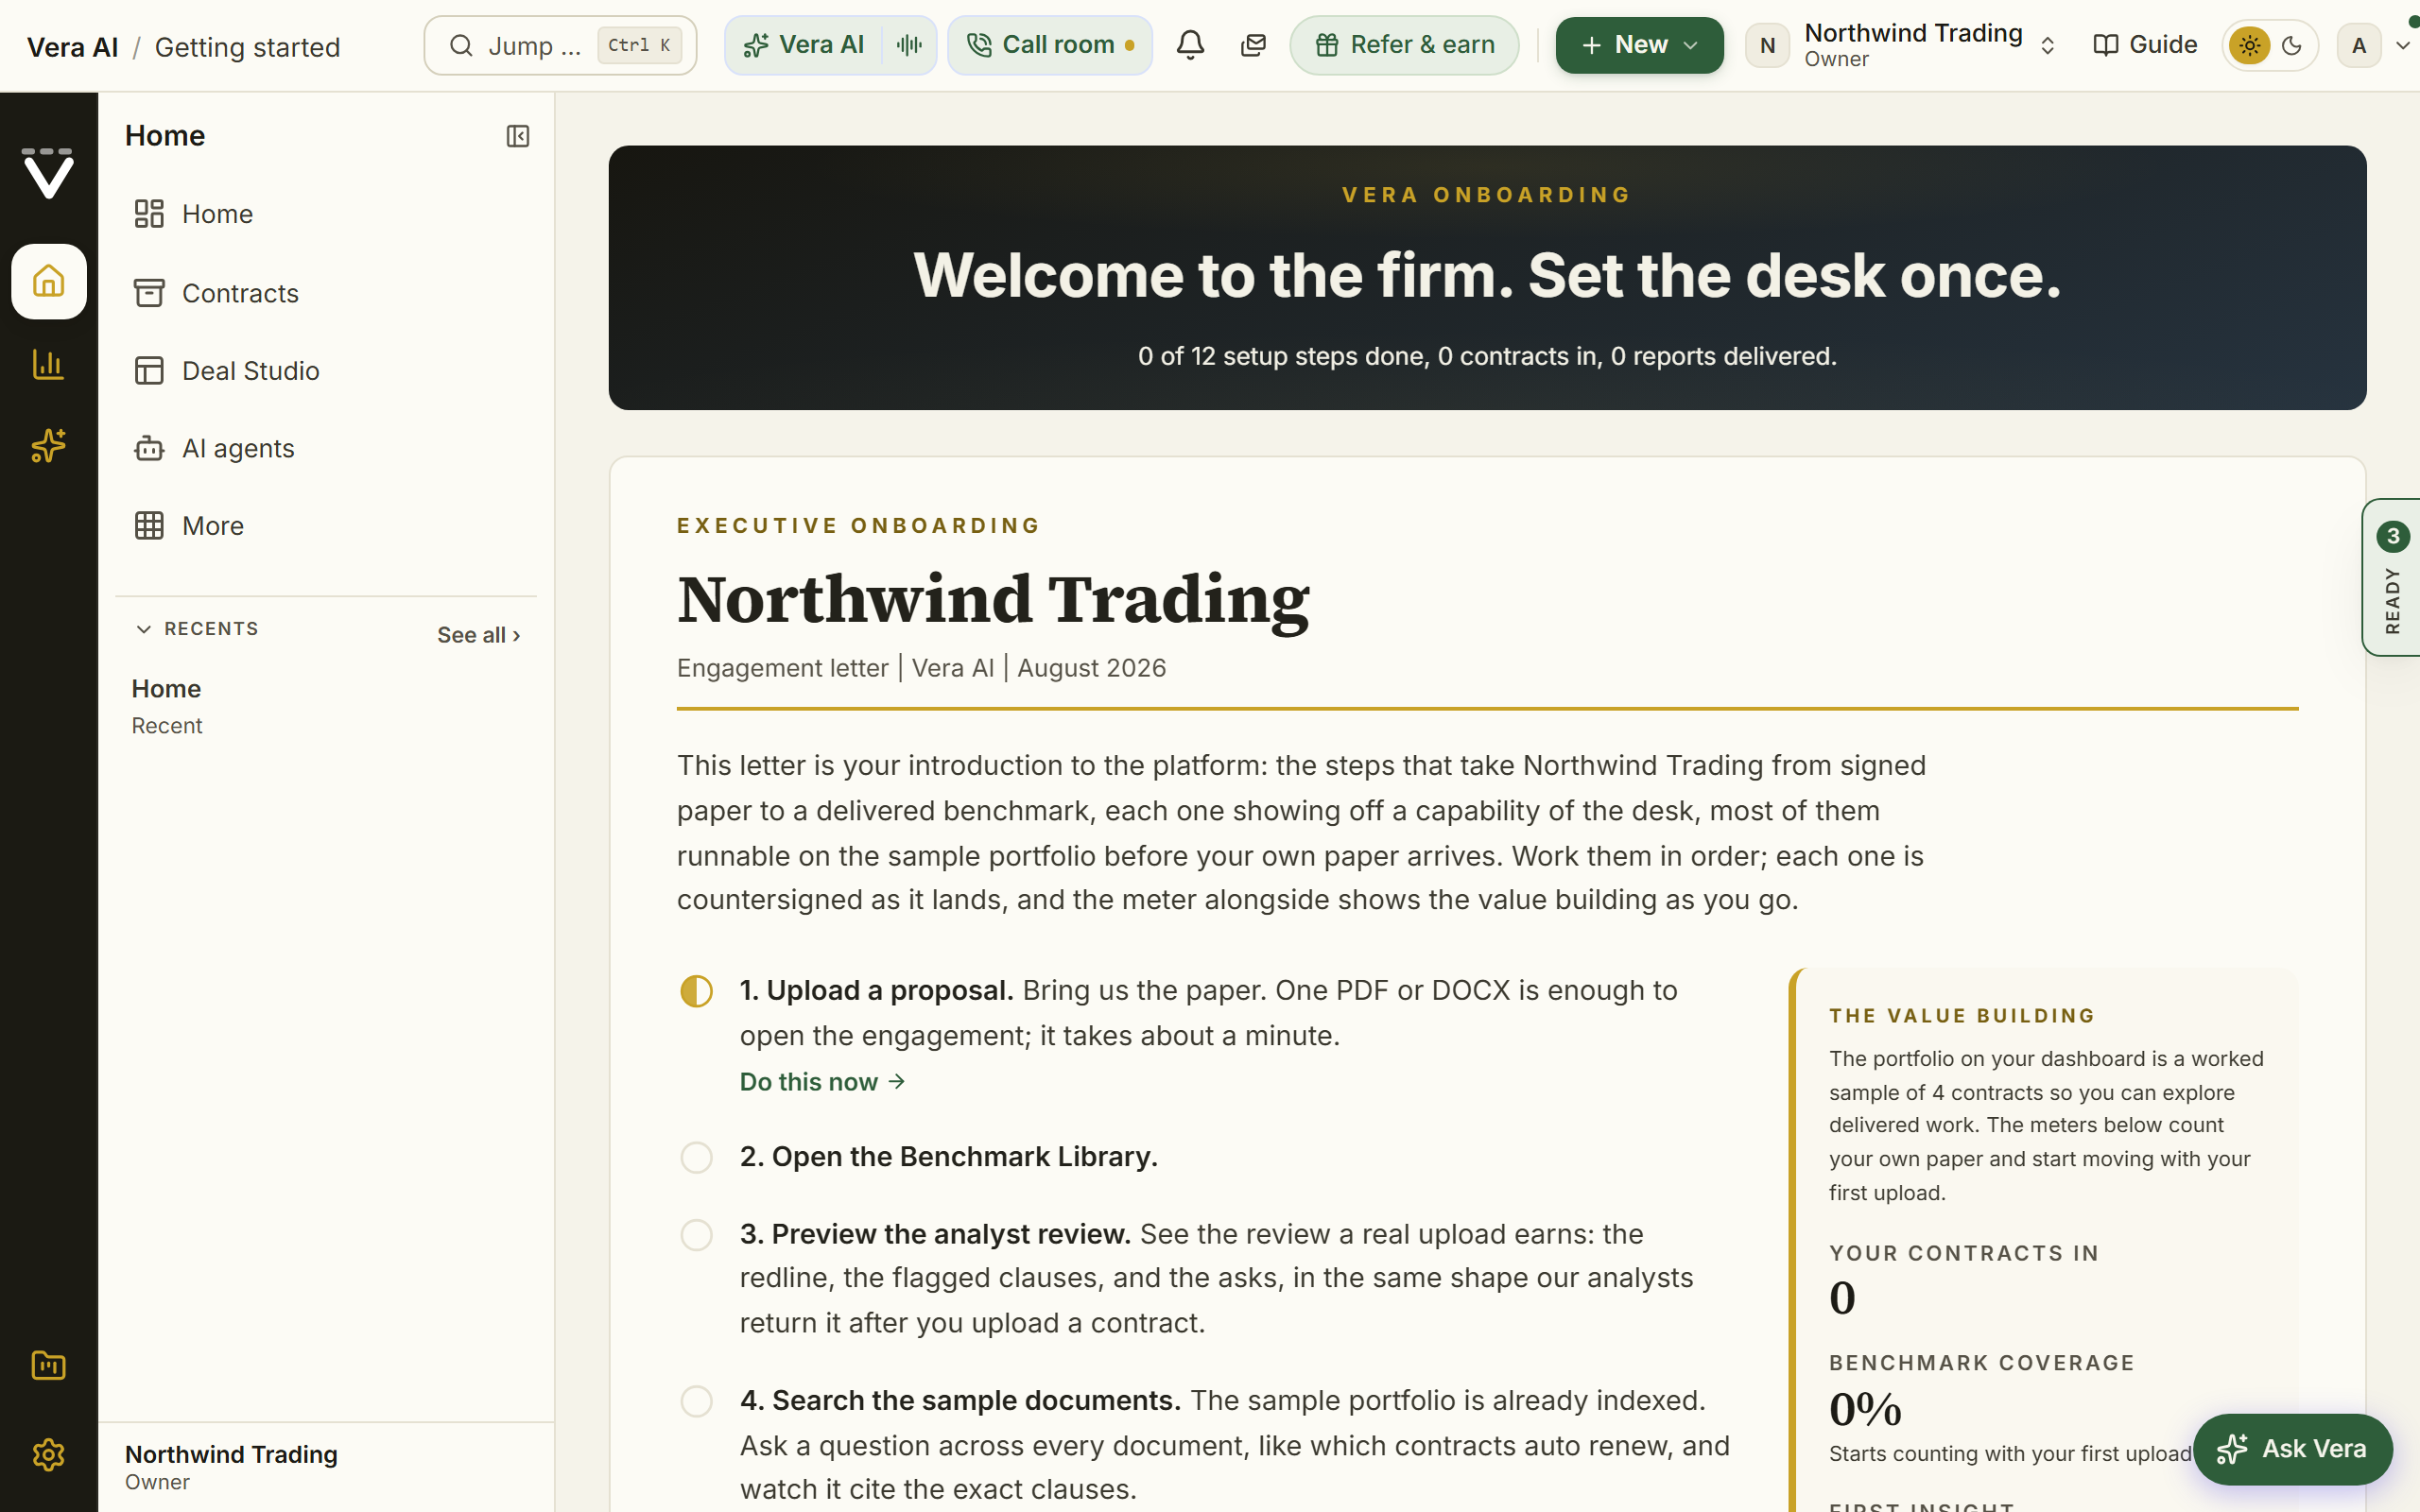Open the inbox mail icon
Screen dimensions: 2420x1512
pos(1253,45)
